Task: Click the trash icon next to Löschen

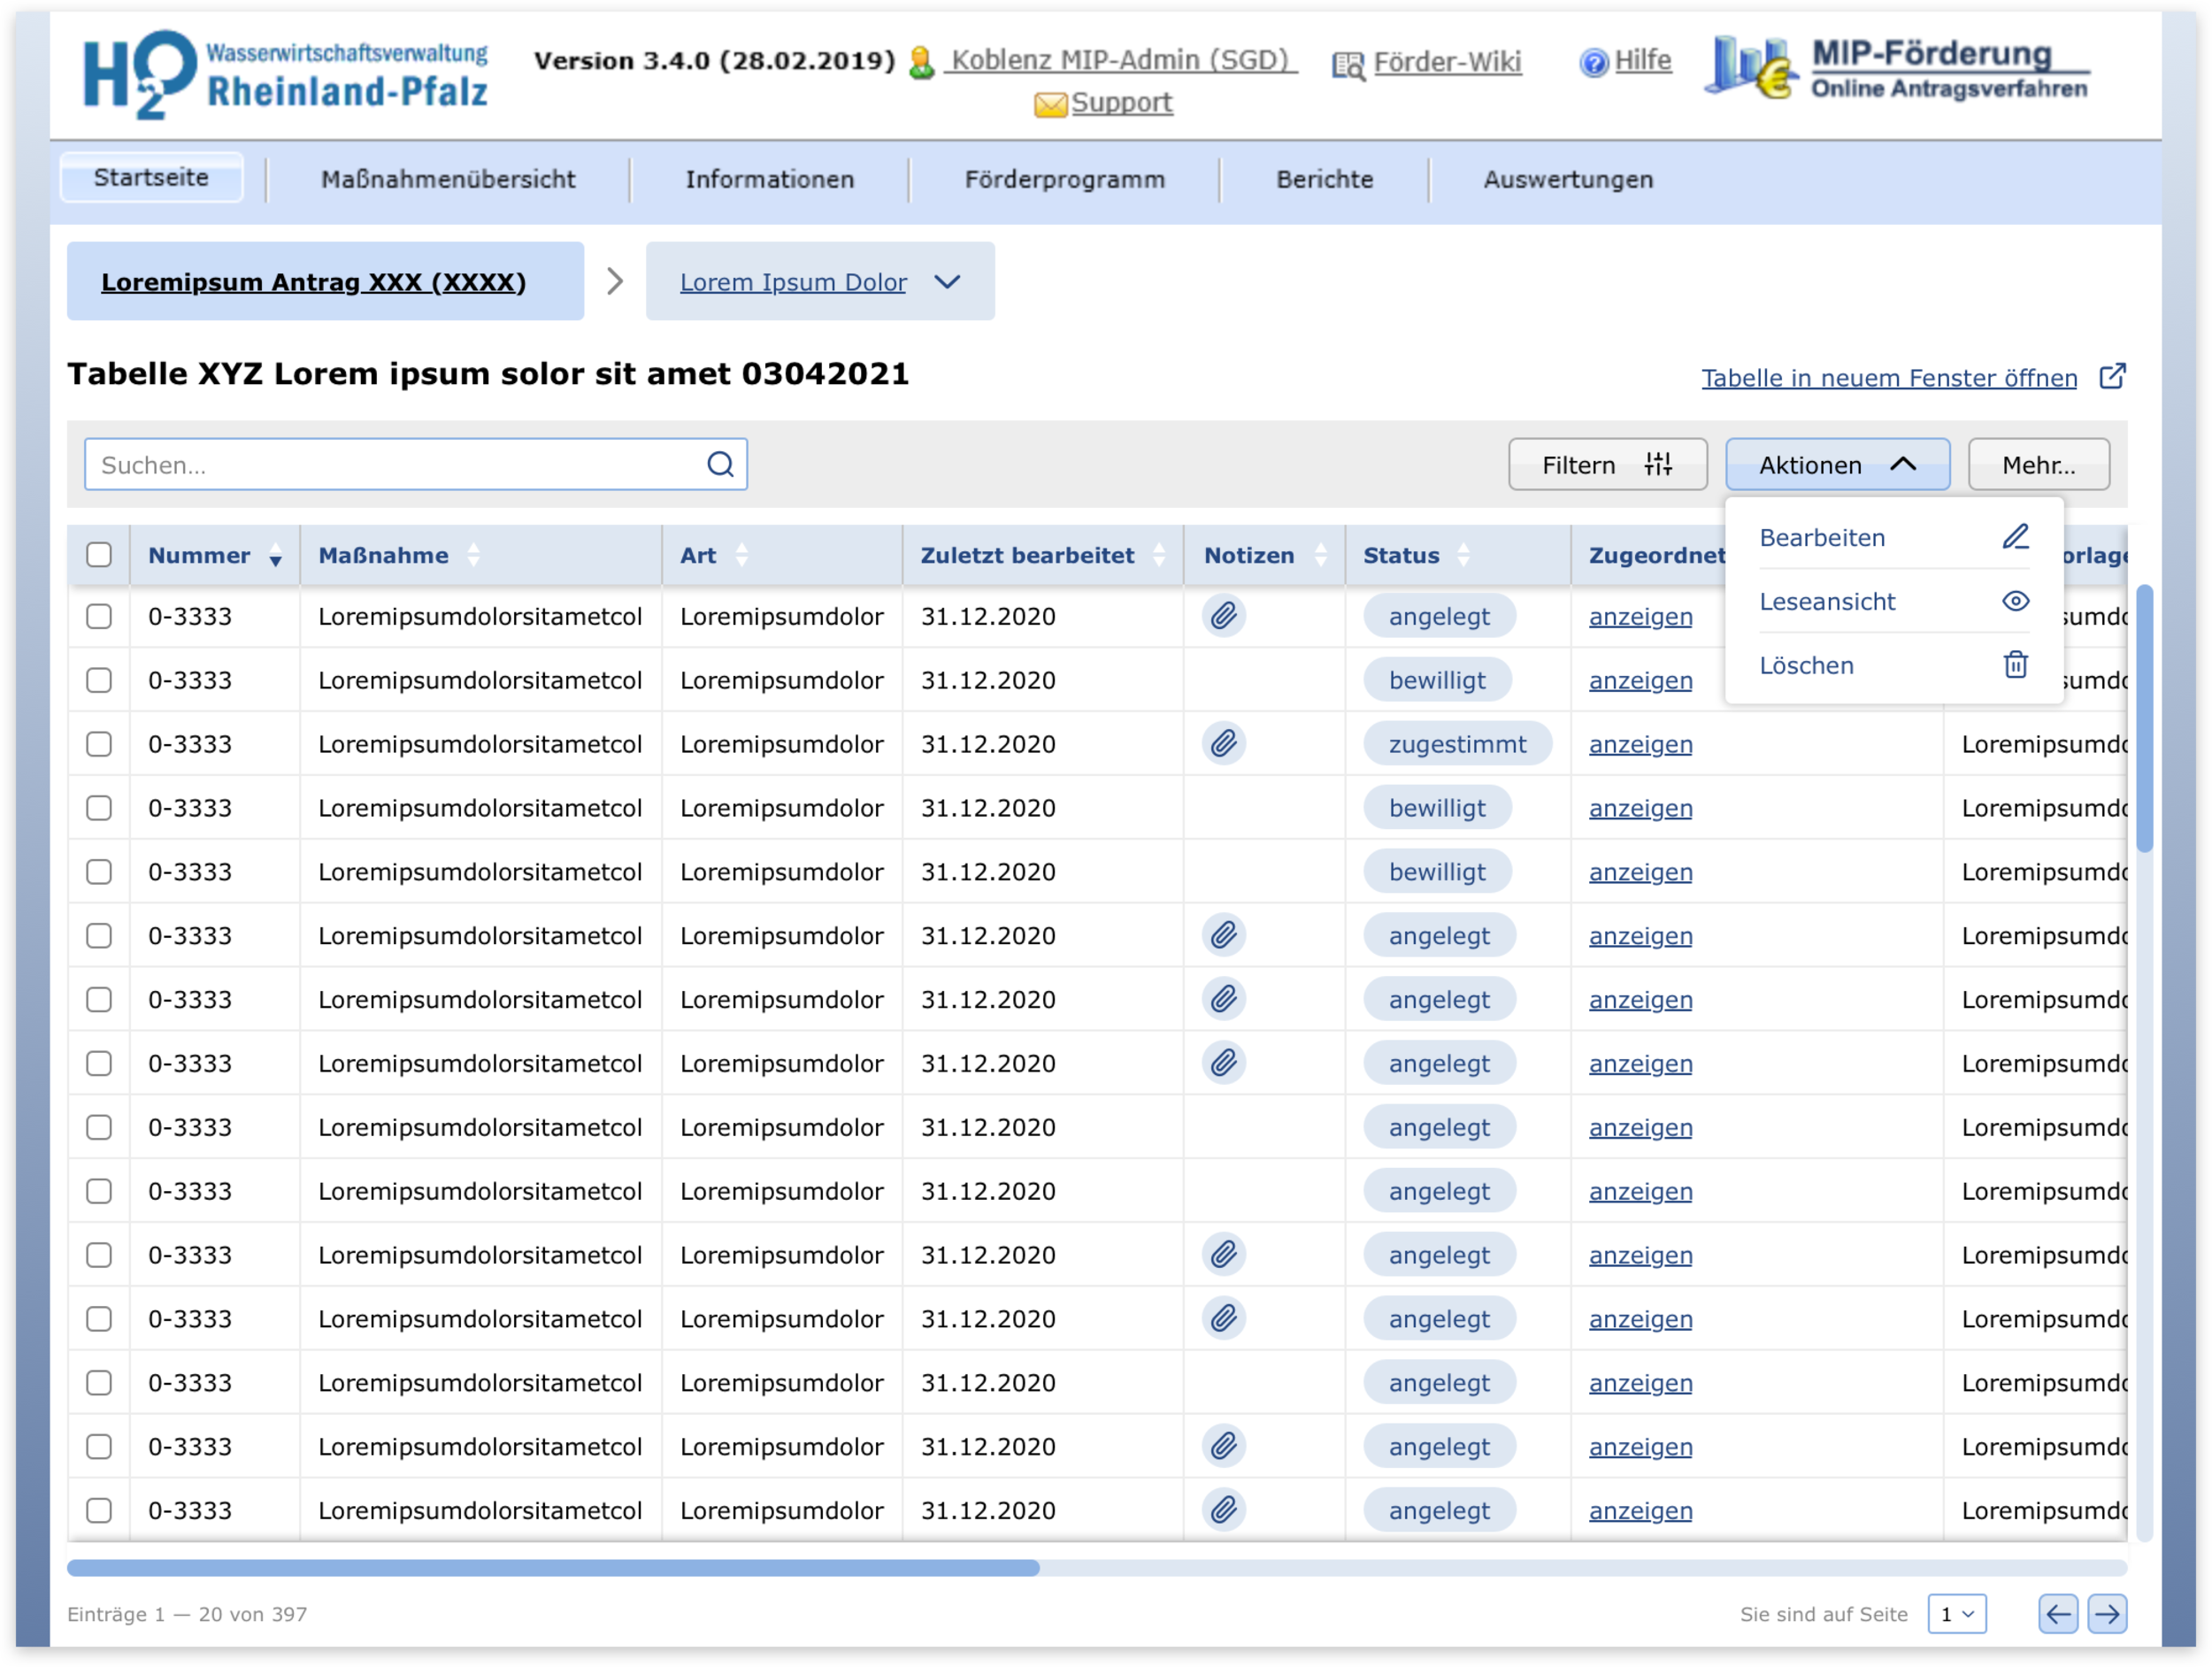Action: coord(2014,665)
